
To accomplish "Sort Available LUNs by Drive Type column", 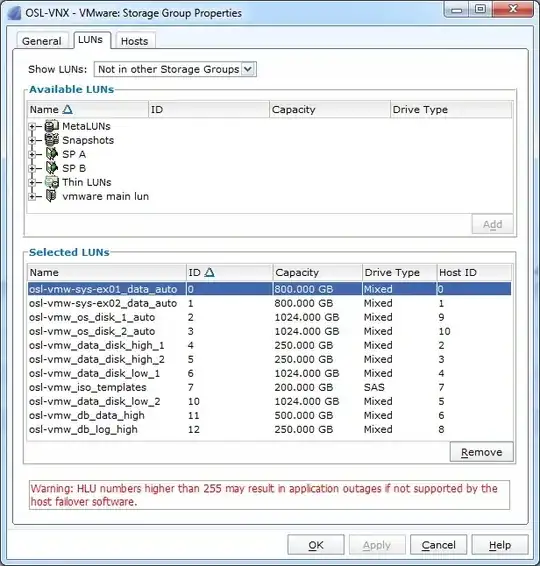I will pyautogui.click(x=451, y=109).
